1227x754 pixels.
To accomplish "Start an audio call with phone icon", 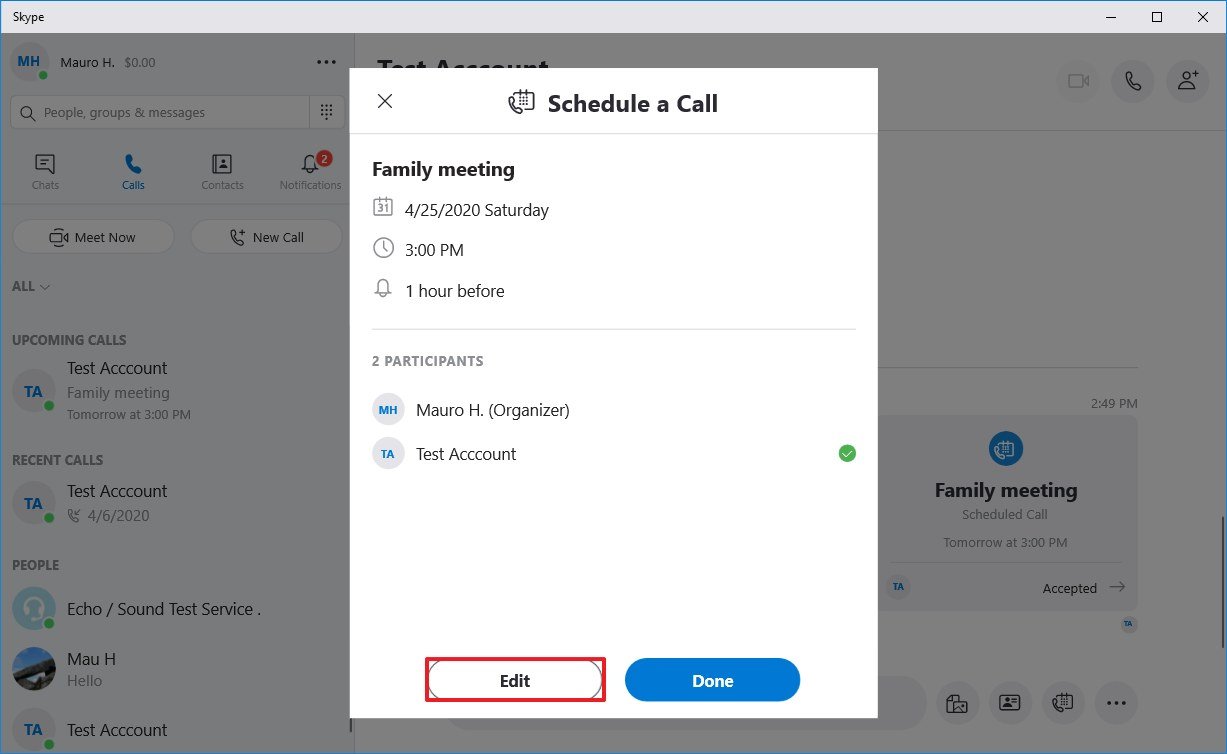I will click(x=1133, y=82).
